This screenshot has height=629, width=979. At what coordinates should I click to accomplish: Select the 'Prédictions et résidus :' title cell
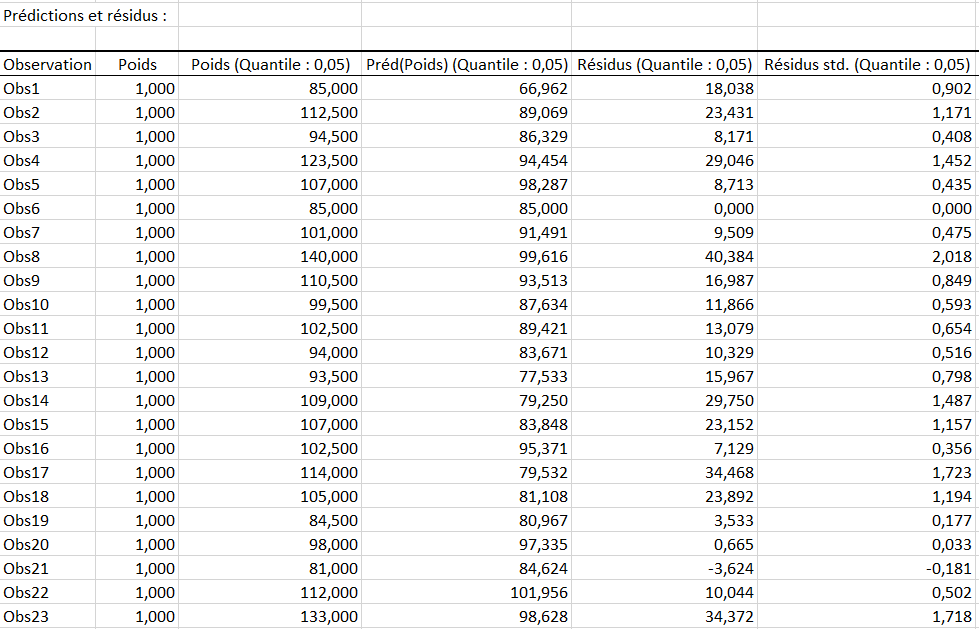pos(86,15)
